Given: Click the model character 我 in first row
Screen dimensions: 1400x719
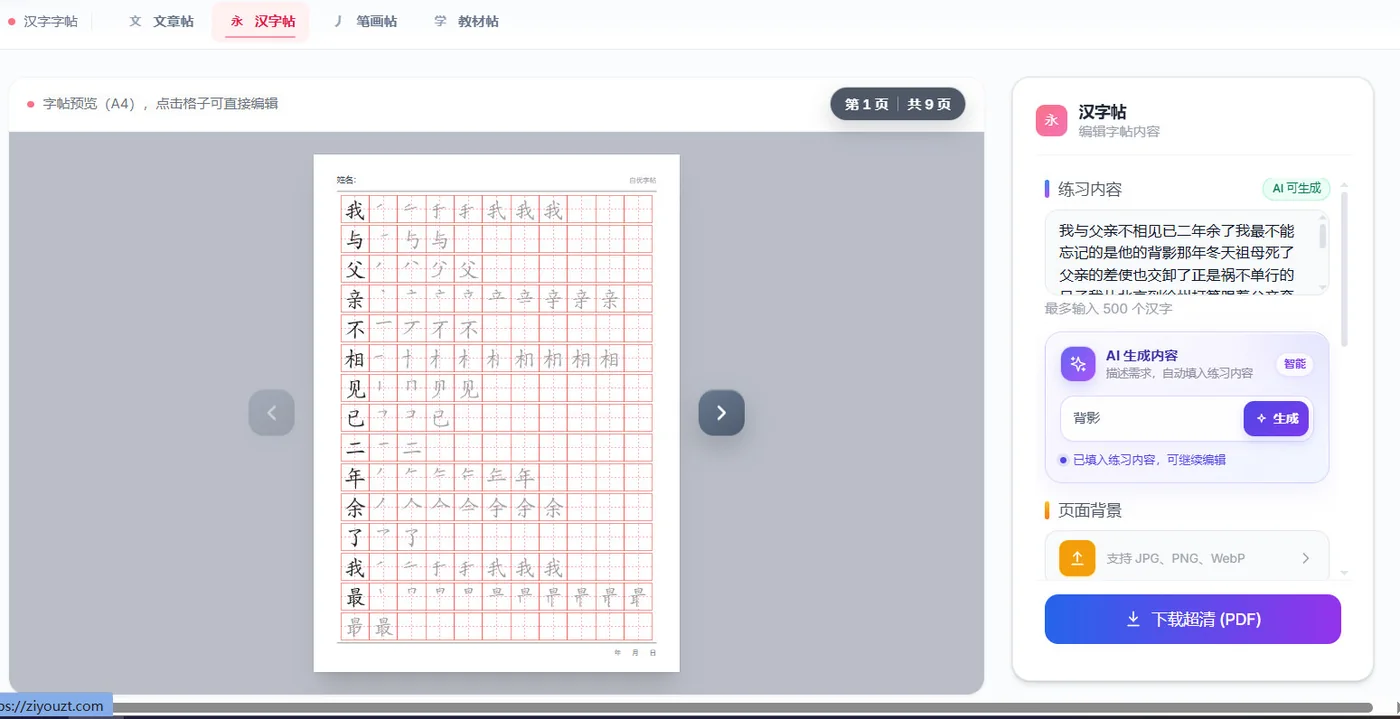Looking at the screenshot, I should [355, 210].
